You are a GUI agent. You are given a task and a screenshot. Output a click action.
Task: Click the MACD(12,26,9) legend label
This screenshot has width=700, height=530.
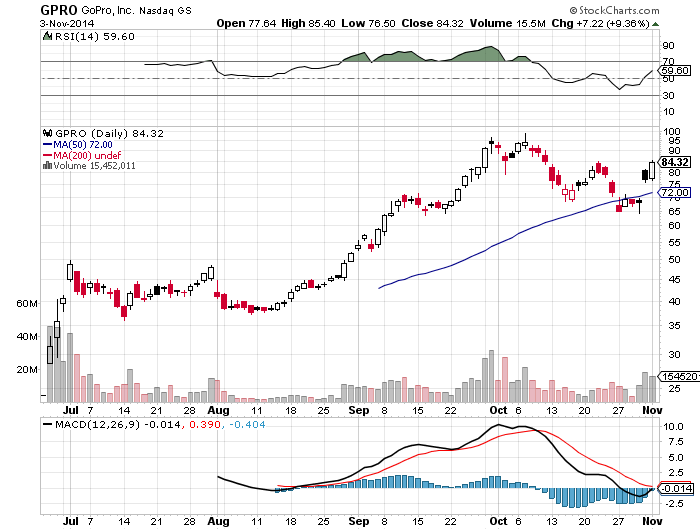tap(97, 425)
